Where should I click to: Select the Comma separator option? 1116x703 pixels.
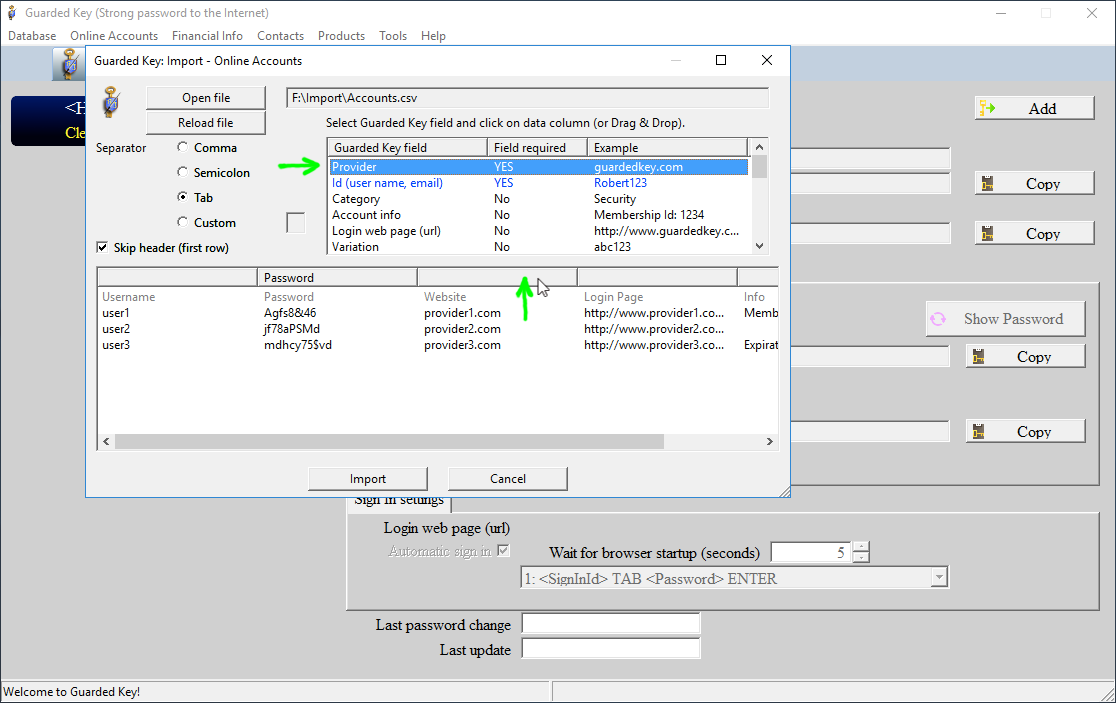182,147
